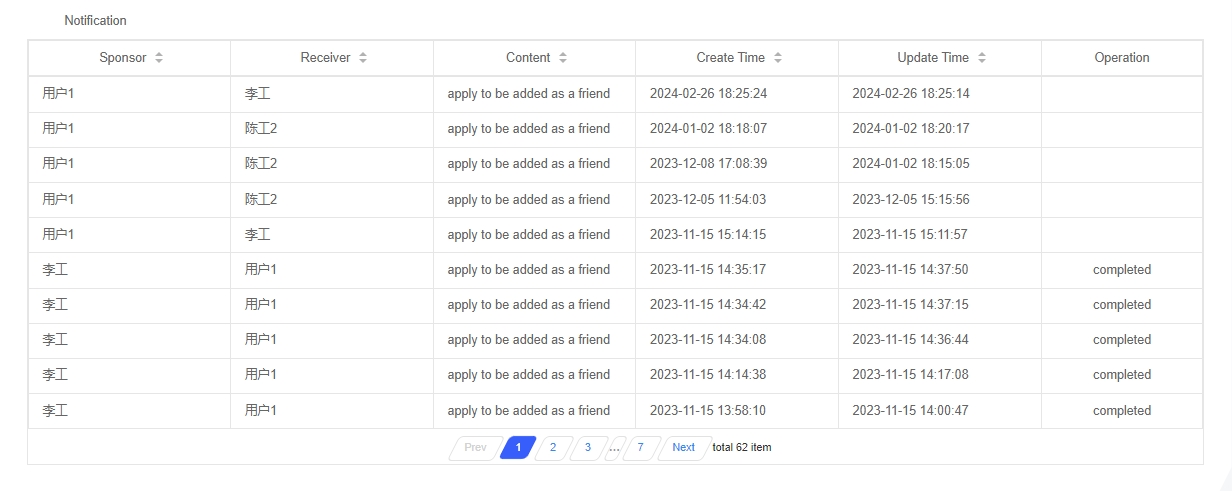Image resolution: width=1232 pixels, height=491 pixels.
Task: Jump to last page 7
Action: pos(640,447)
